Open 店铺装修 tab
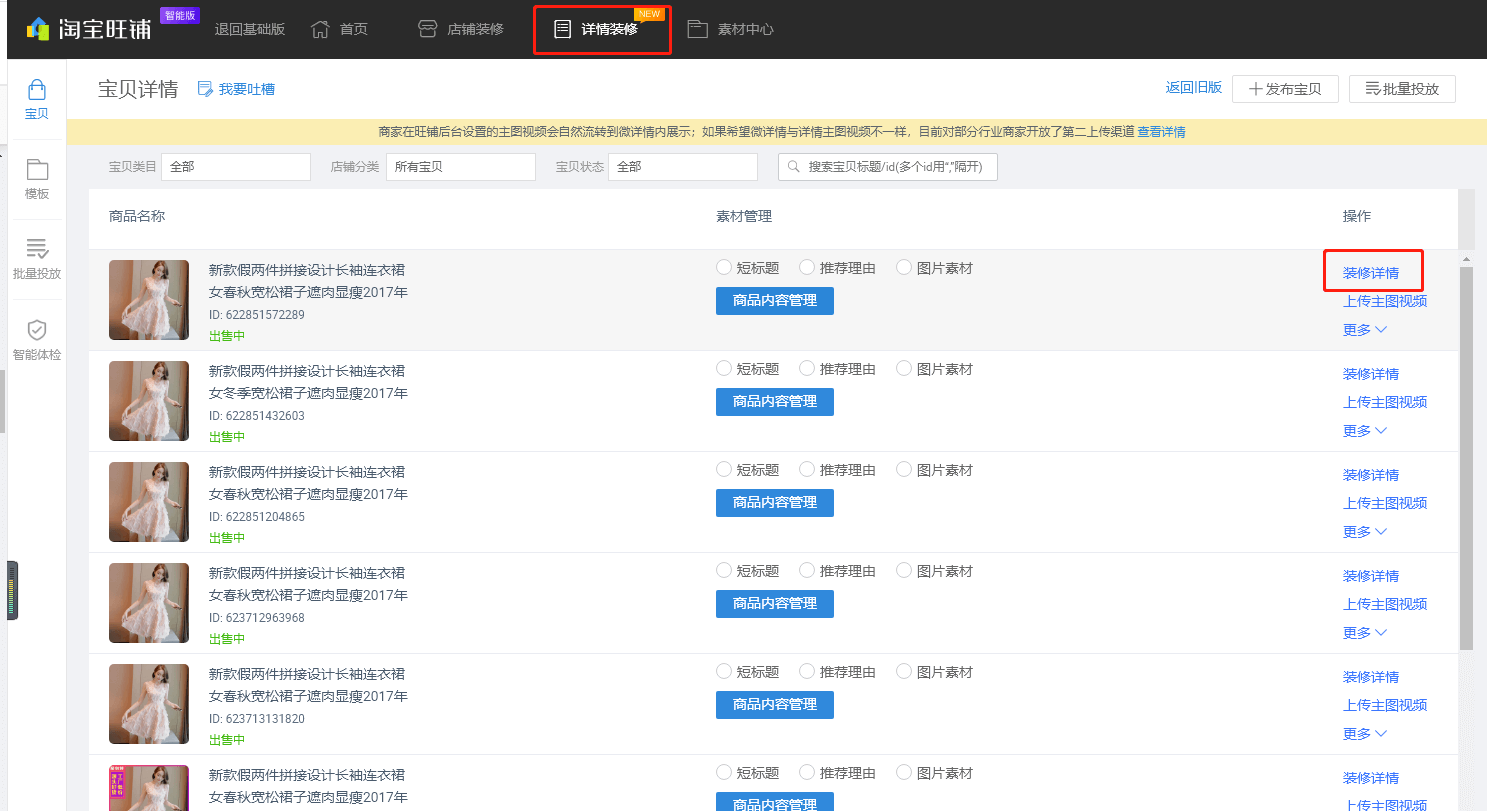Image resolution: width=1487 pixels, height=811 pixels. (x=461, y=29)
